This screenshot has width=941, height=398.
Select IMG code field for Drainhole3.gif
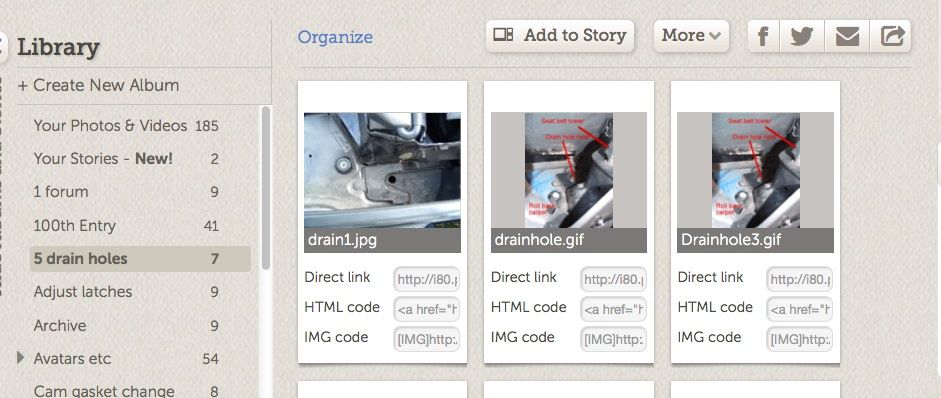(799, 339)
